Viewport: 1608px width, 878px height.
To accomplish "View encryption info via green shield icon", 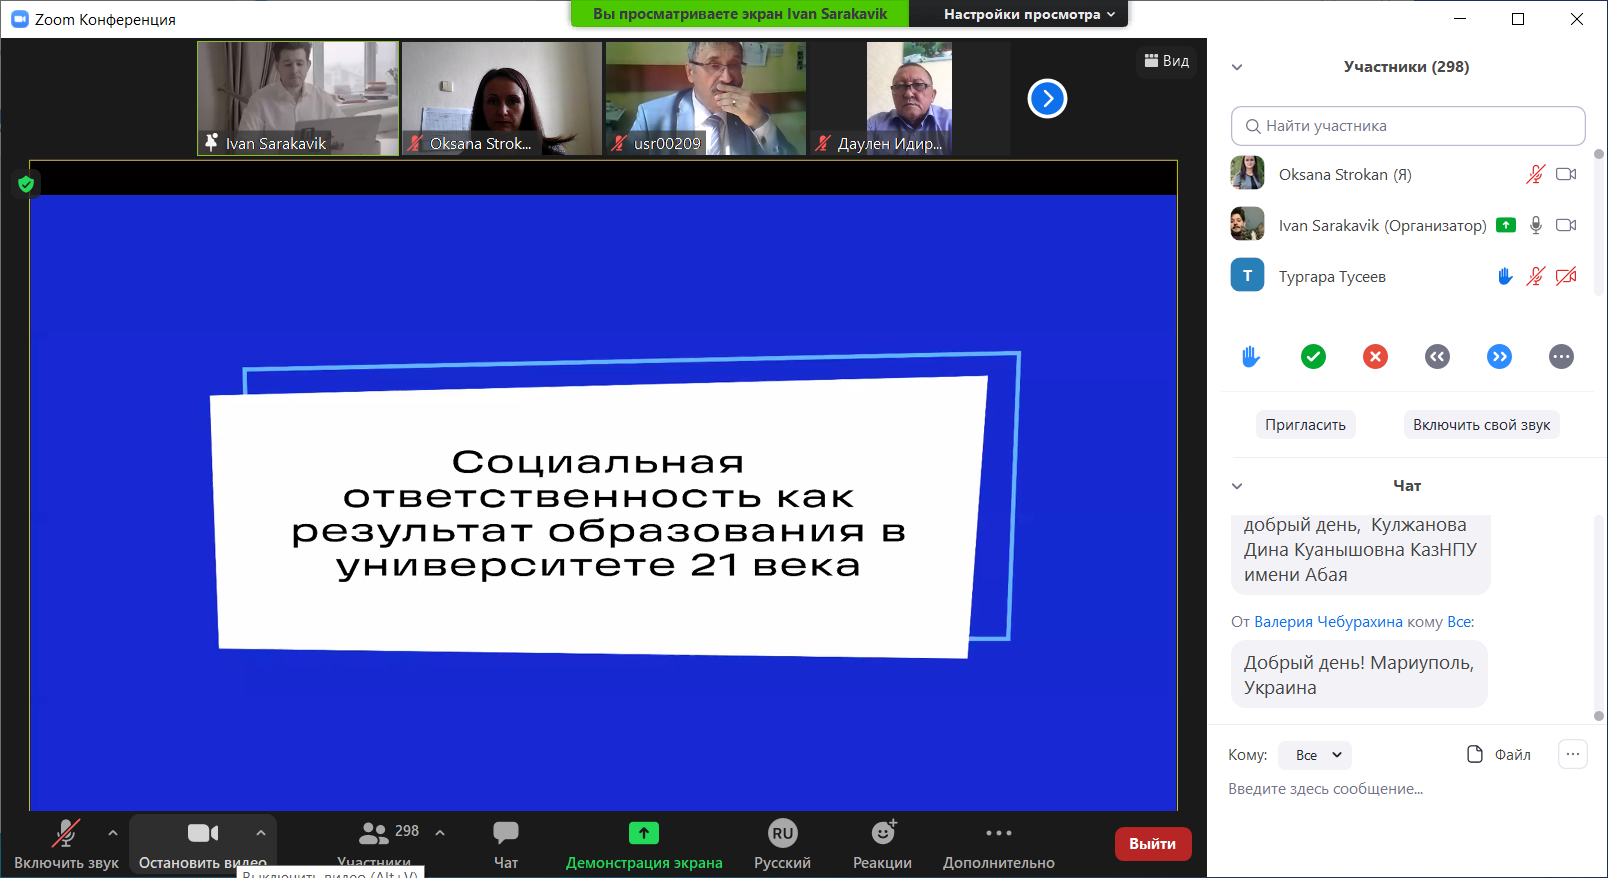I will pos(26,184).
